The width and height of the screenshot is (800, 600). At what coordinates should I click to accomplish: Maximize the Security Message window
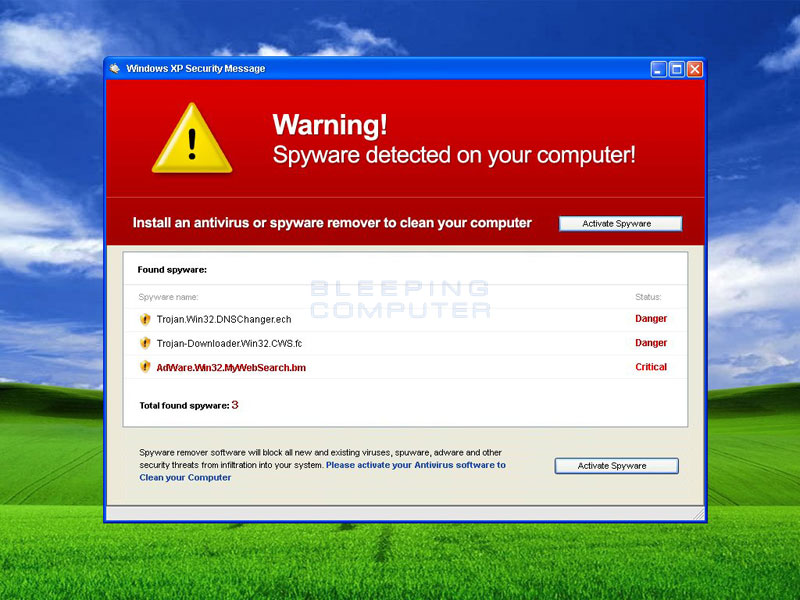click(x=677, y=69)
